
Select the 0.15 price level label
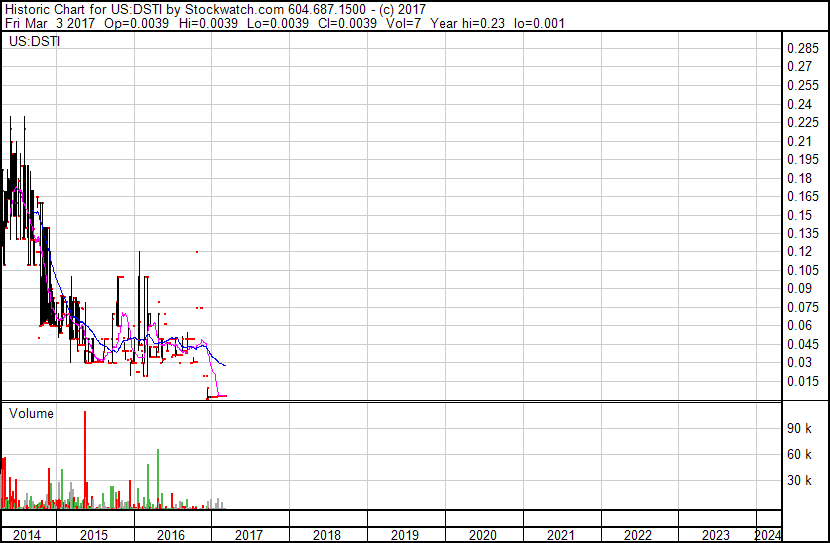pos(798,215)
